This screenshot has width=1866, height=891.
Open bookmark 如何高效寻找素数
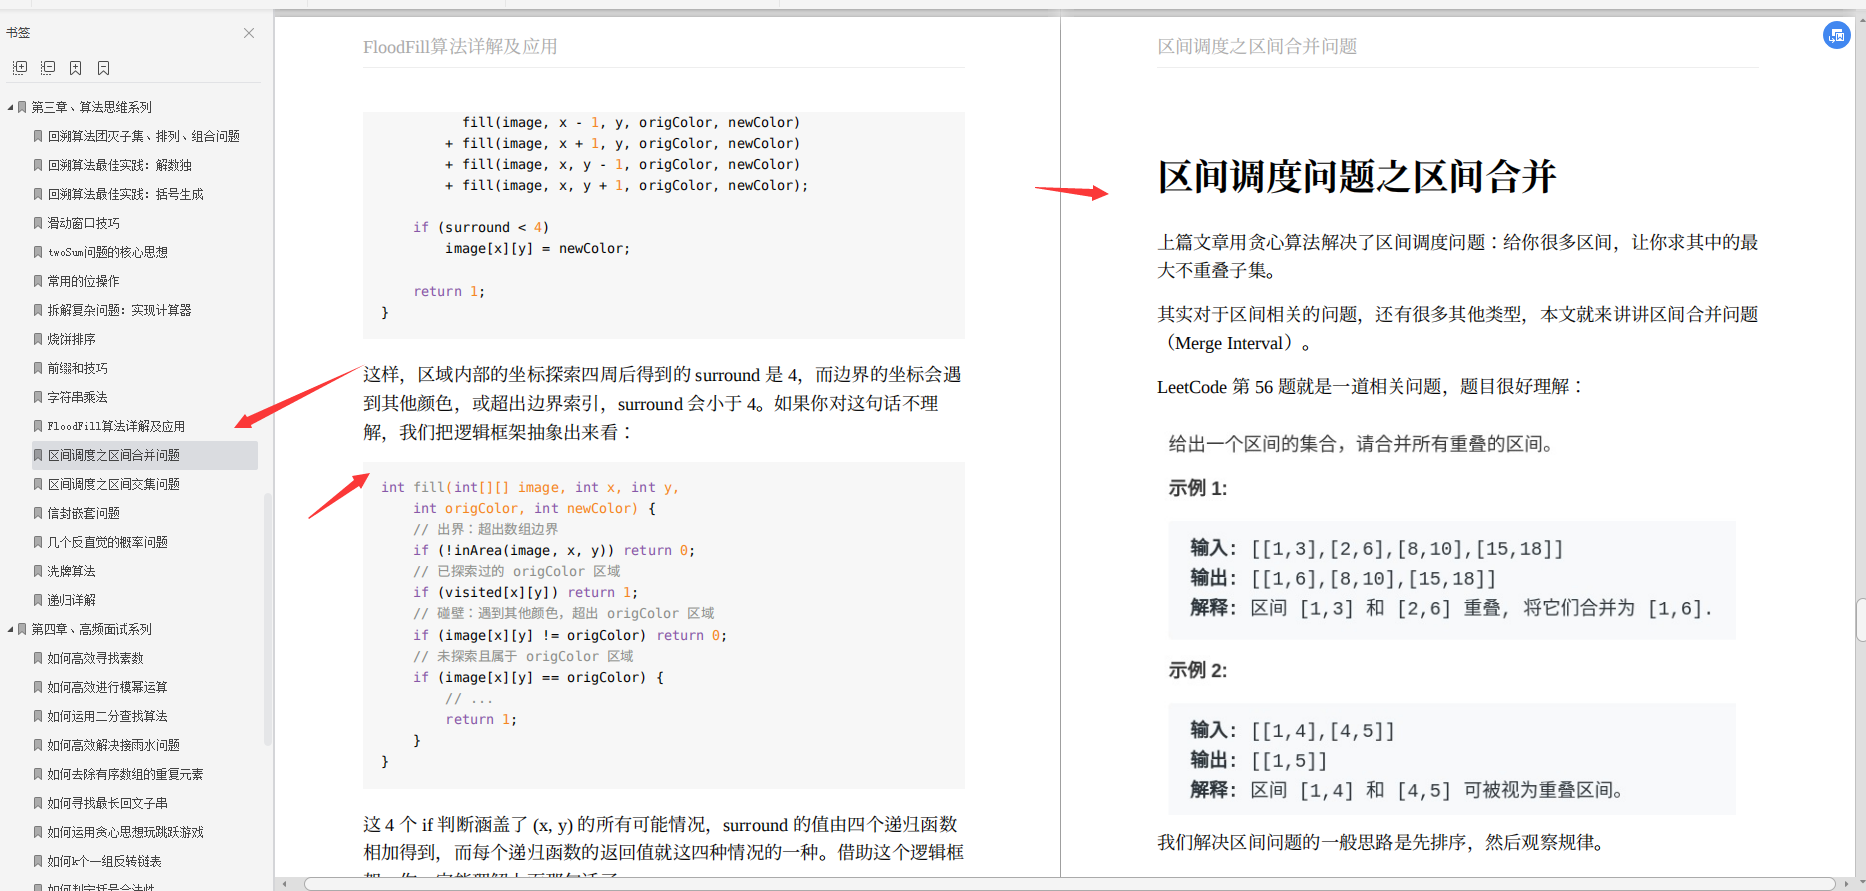[x=96, y=658]
